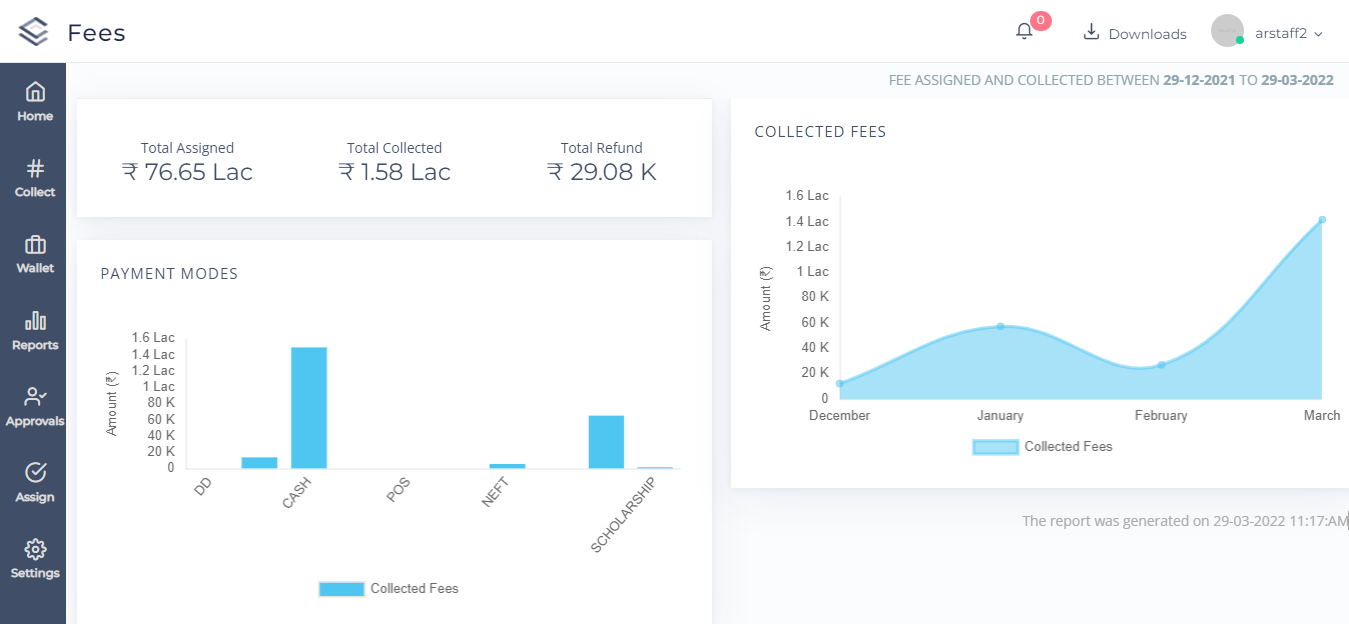Select the Assign icon
The image size is (1349, 624).
34,483
